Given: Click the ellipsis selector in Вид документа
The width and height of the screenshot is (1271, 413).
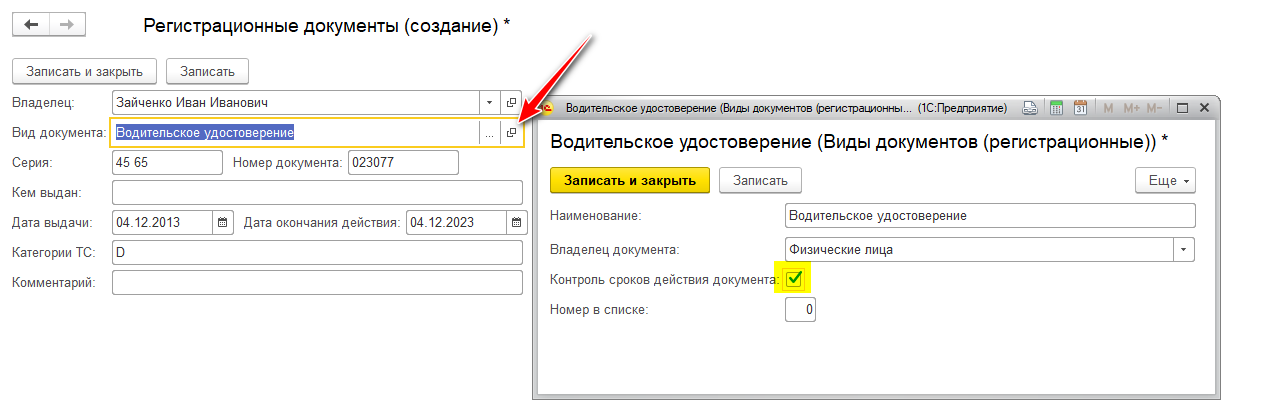Looking at the screenshot, I should pyautogui.click(x=489, y=133).
